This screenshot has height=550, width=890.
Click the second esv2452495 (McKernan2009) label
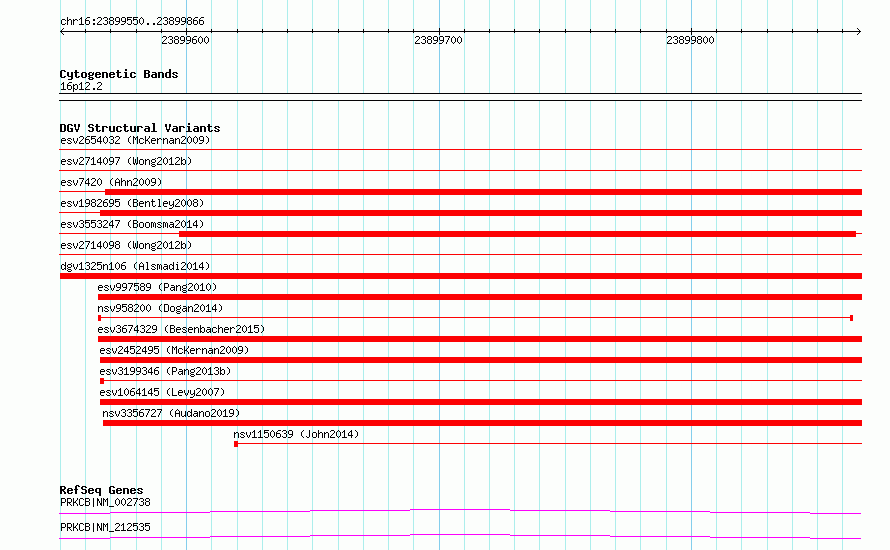tap(174, 350)
